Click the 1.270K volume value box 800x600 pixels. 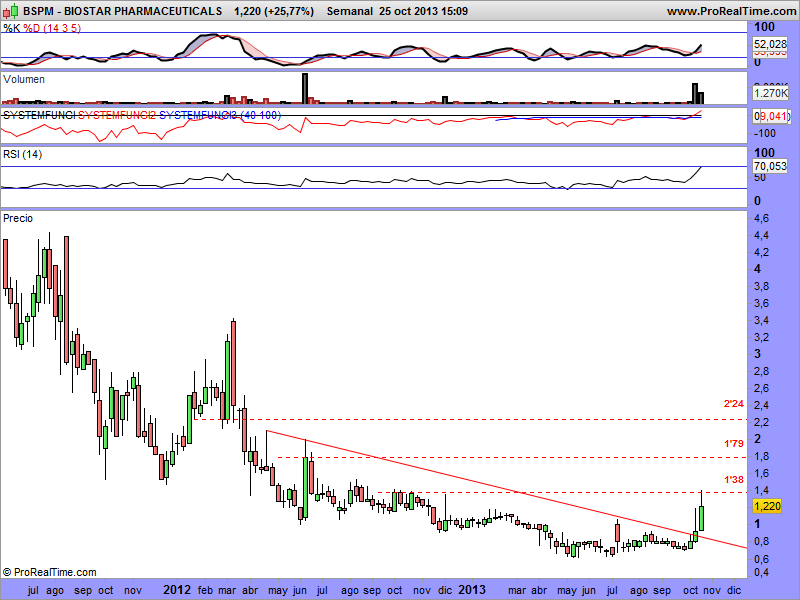[770, 93]
